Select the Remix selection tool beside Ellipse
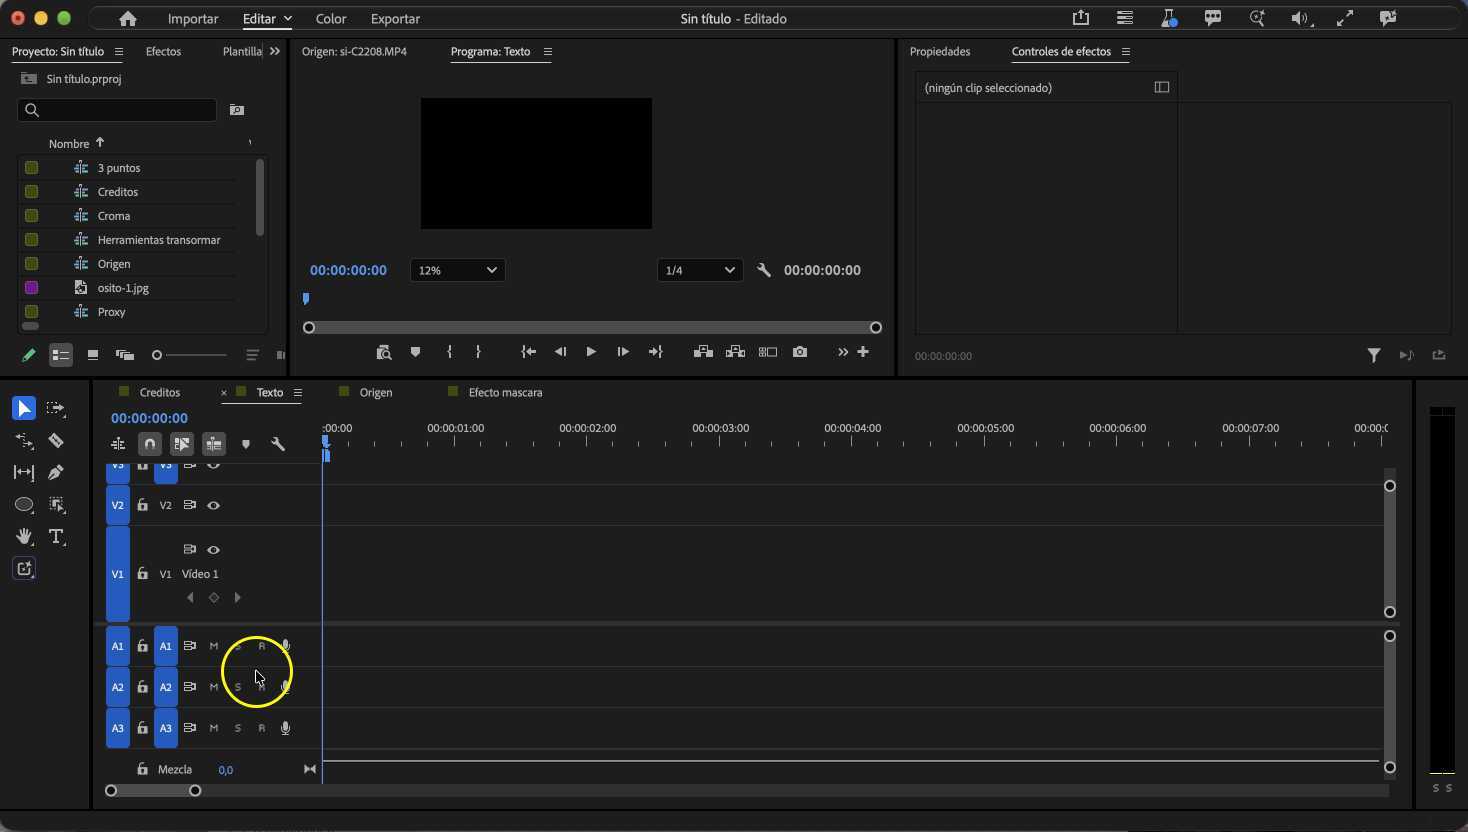This screenshot has height=832, width=1468. tap(56, 505)
